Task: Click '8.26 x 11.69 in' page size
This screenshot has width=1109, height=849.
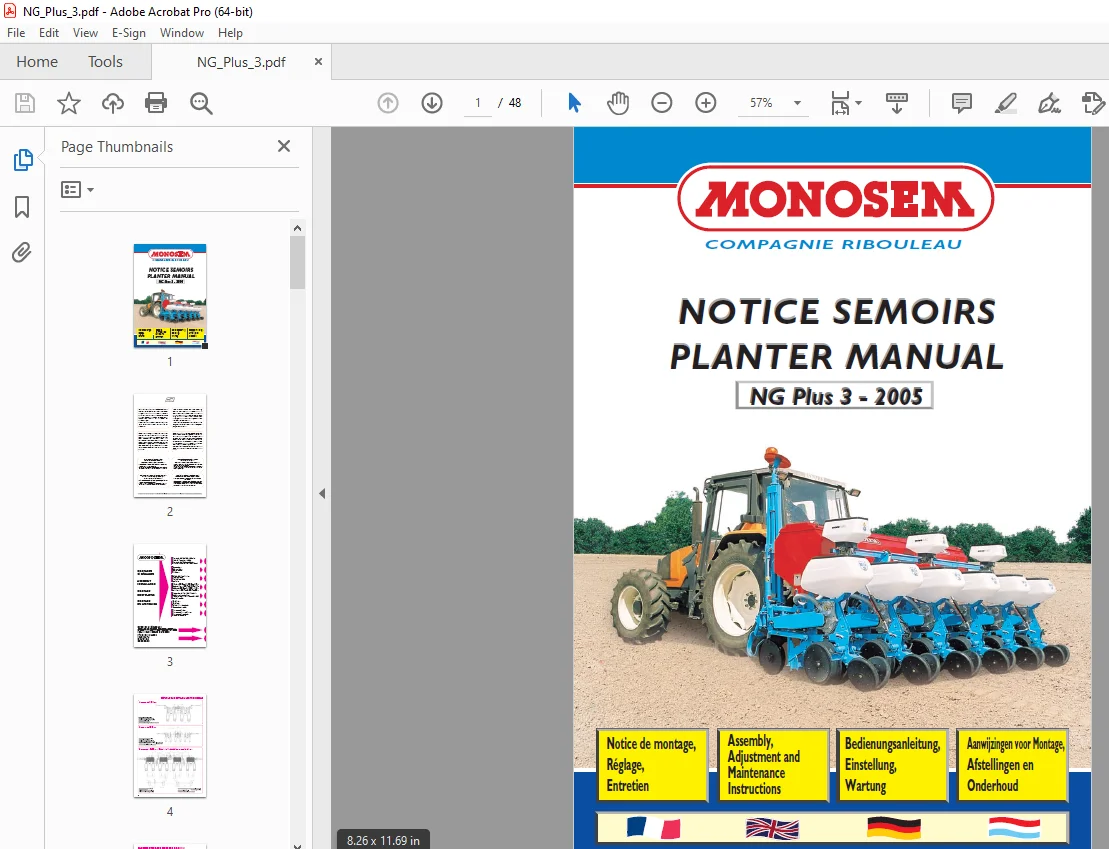Action: point(383,841)
